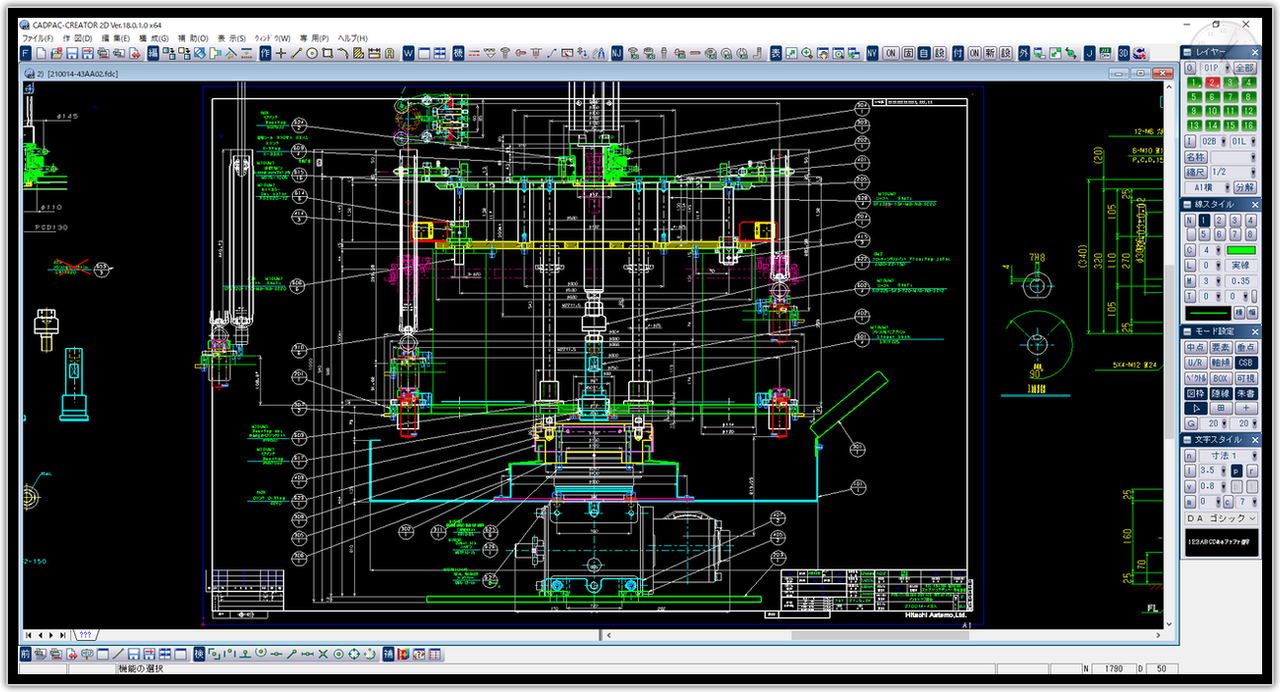1280x692 pixels.
Task: Click the '???' sheet tab
Action: pyautogui.click(x=85, y=635)
